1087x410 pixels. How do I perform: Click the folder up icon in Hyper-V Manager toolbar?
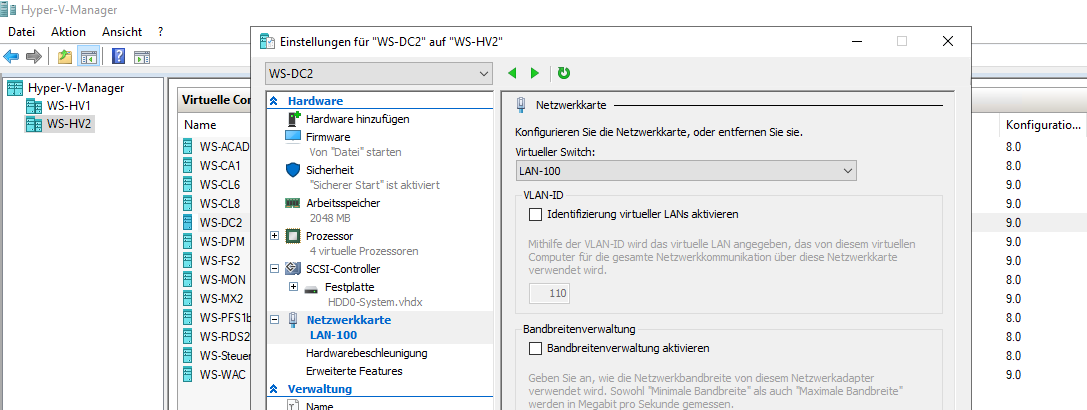click(x=65, y=57)
